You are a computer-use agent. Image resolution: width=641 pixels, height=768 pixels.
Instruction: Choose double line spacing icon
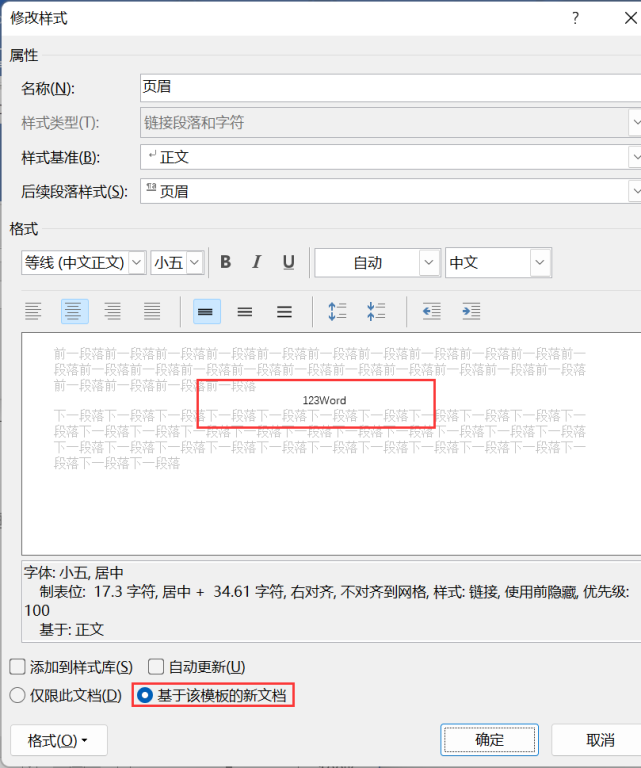[285, 312]
